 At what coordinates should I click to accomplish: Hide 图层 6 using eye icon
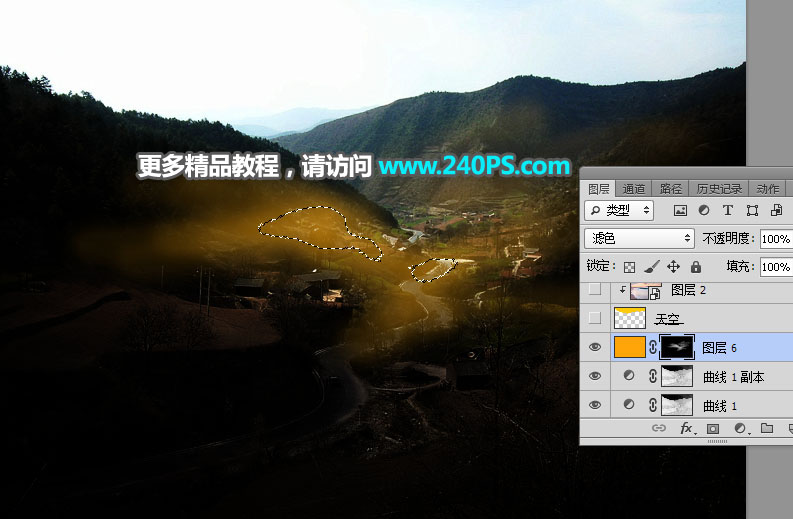pos(595,347)
